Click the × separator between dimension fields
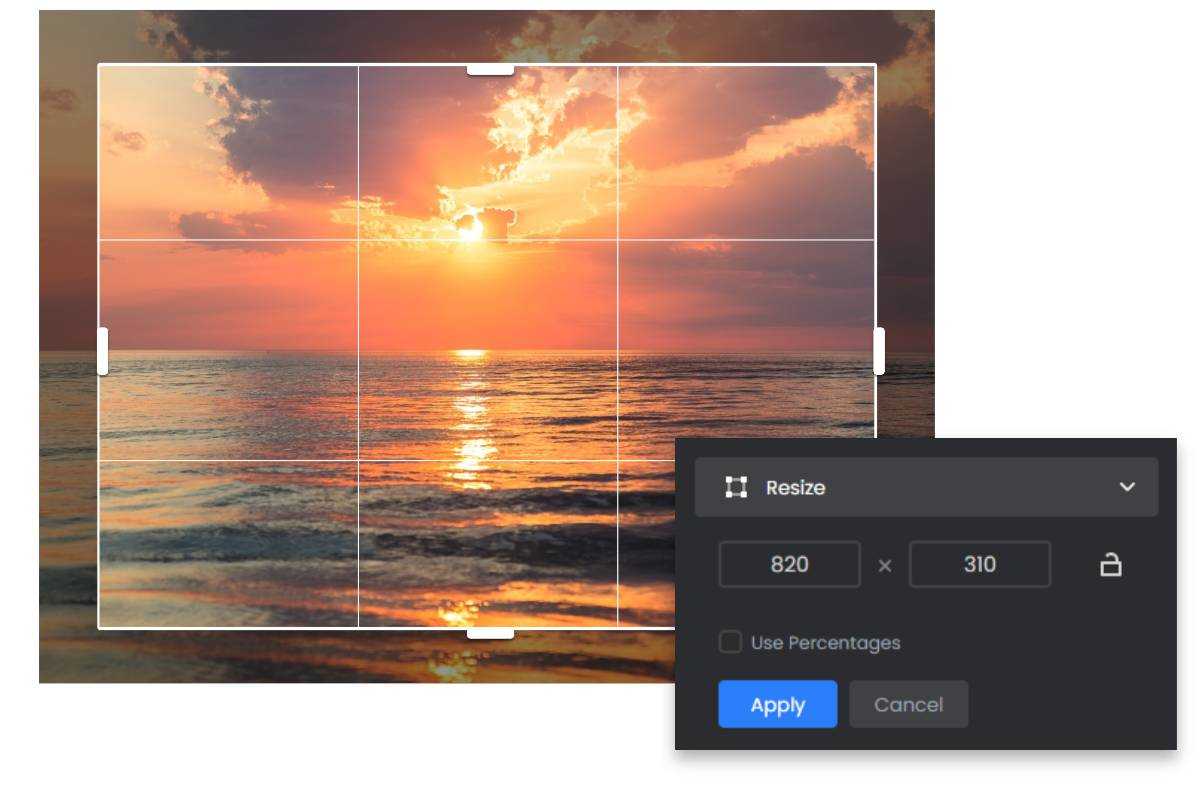This screenshot has height=800, width=1200. pyautogui.click(x=884, y=564)
